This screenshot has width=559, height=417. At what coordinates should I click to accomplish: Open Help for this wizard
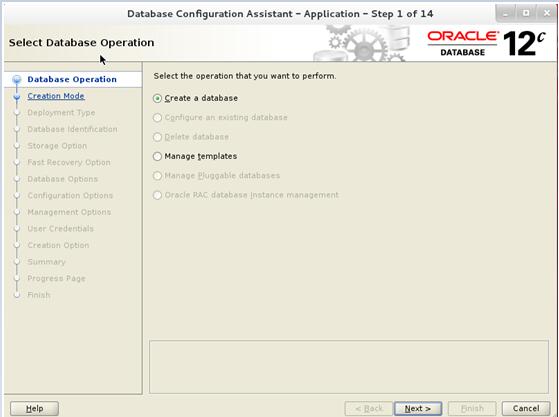click(35, 408)
